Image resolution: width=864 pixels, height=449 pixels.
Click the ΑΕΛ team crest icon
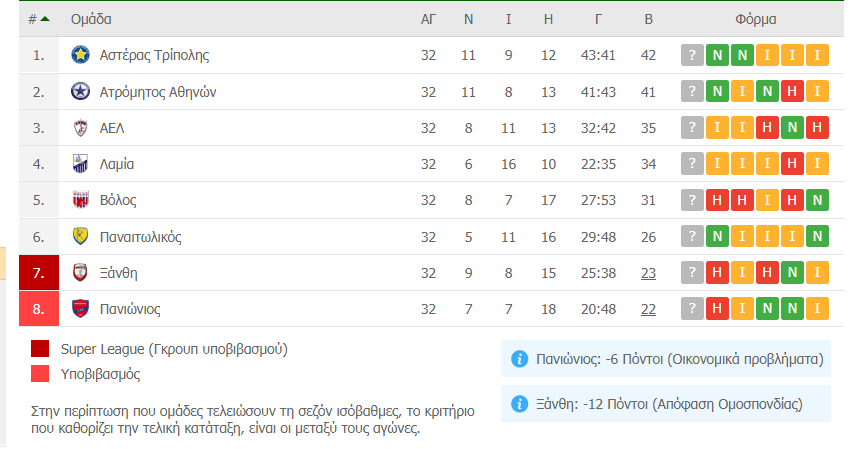pyautogui.click(x=81, y=128)
